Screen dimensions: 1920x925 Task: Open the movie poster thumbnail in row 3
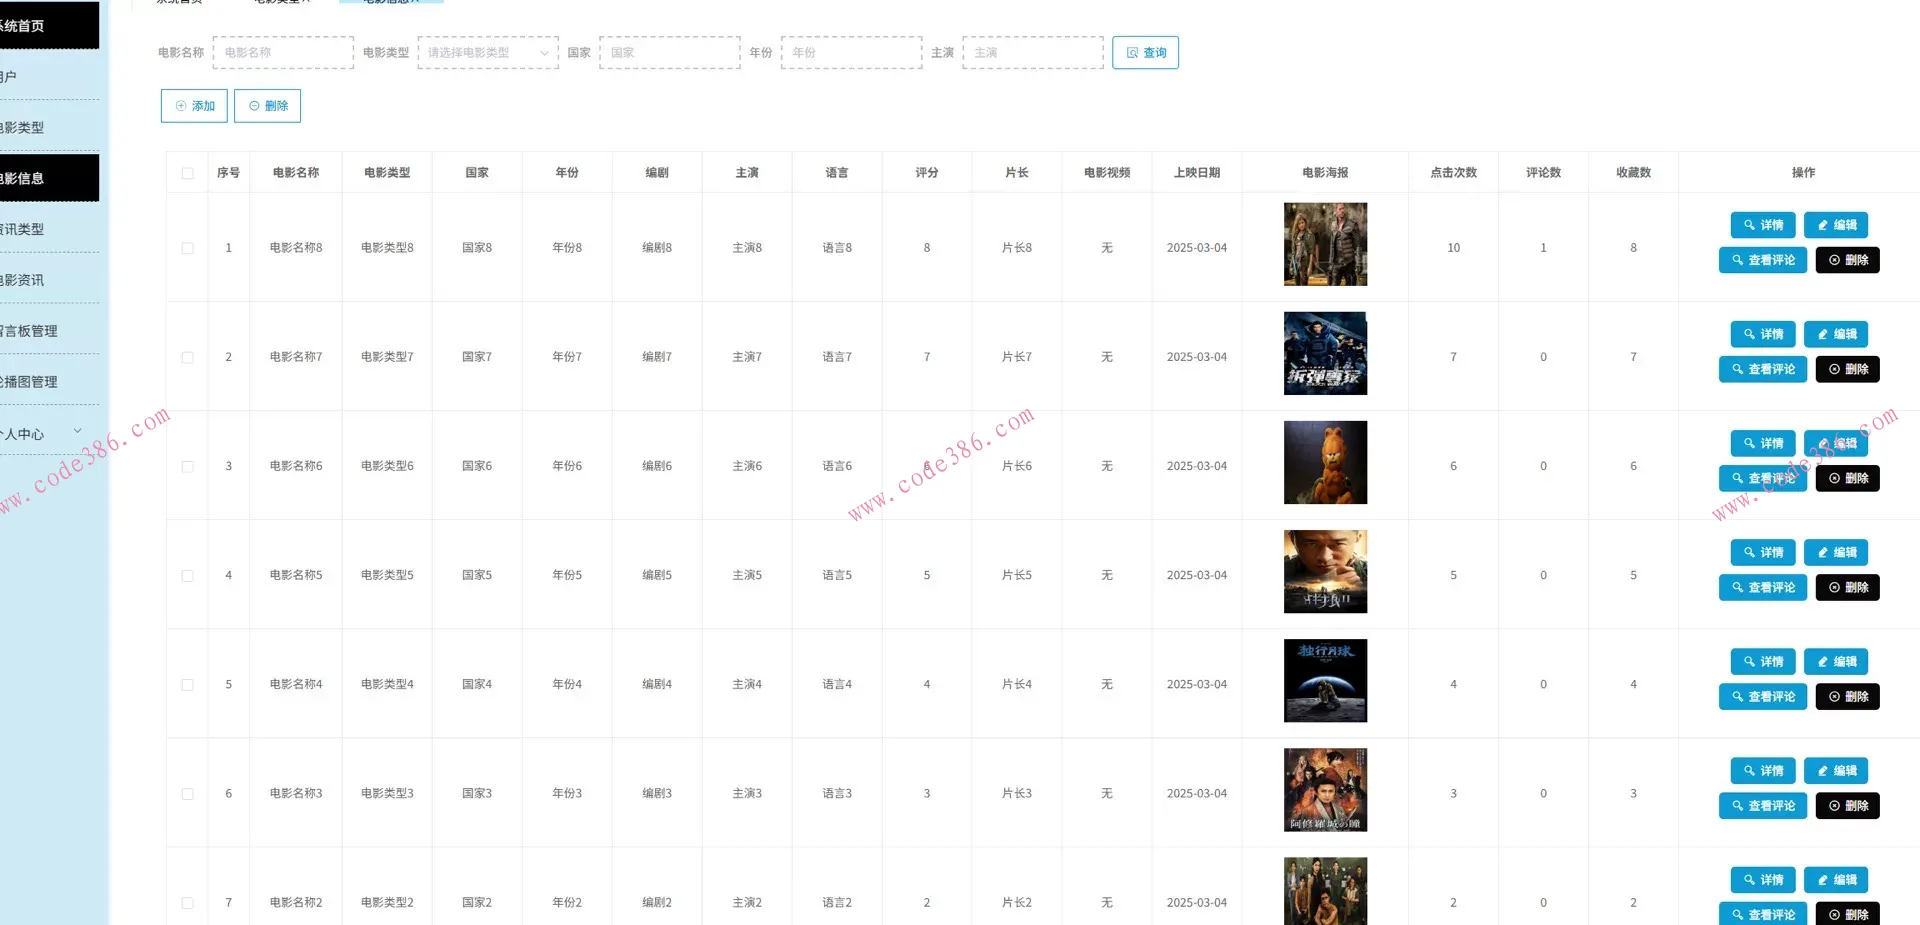click(1325, 462)
